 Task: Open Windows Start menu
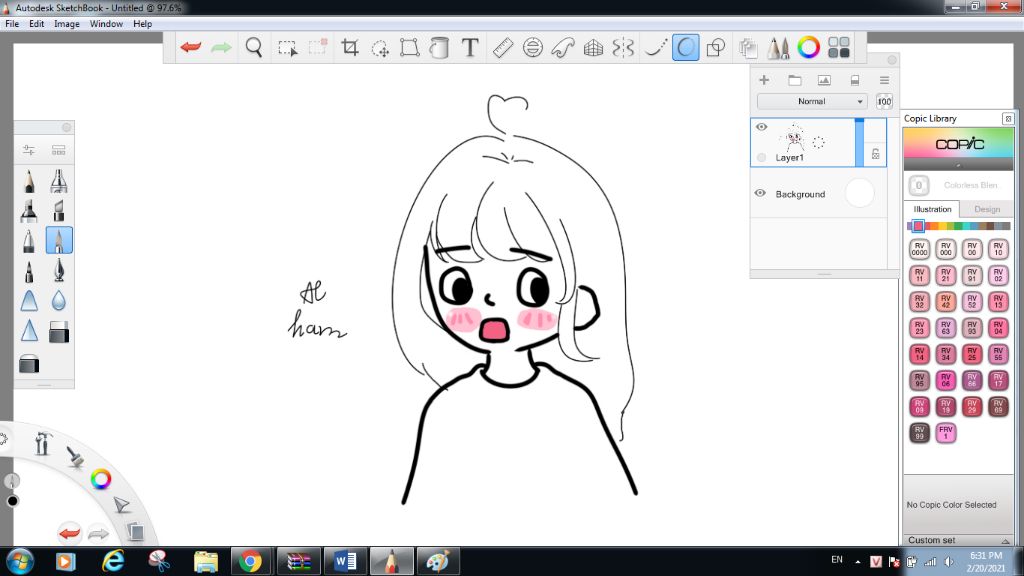coord(20,561)
